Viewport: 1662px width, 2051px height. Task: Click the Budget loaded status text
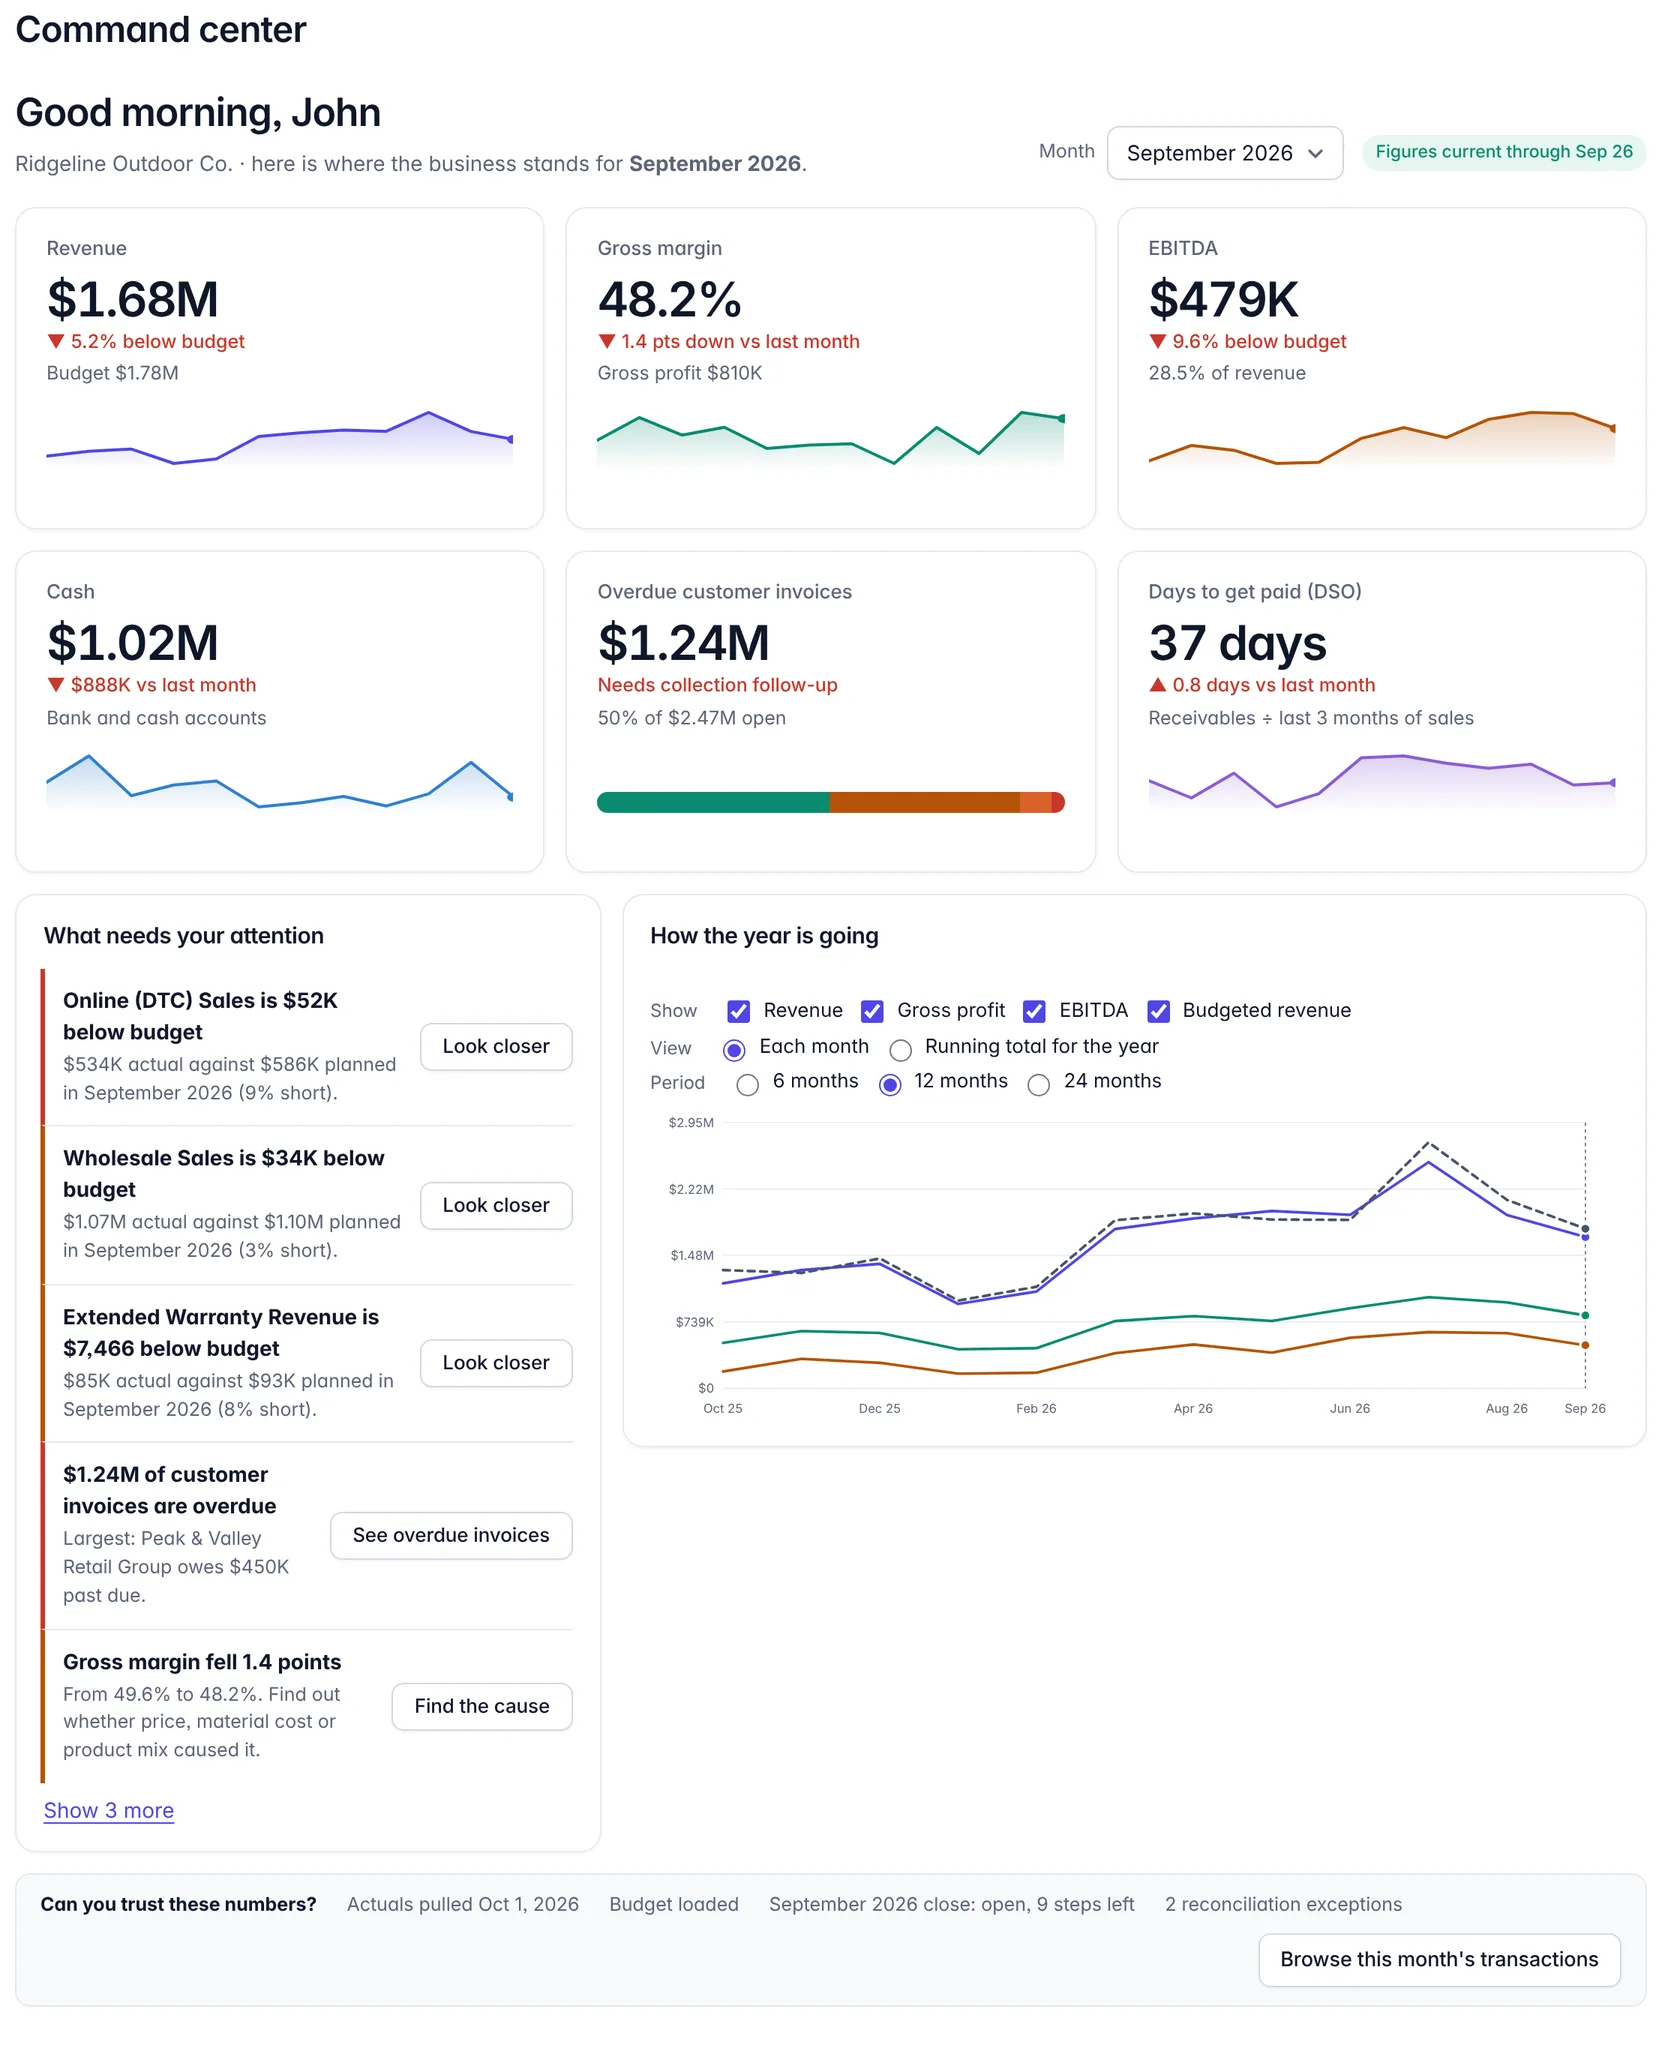pyautogui.click(x=674, y=1905)
